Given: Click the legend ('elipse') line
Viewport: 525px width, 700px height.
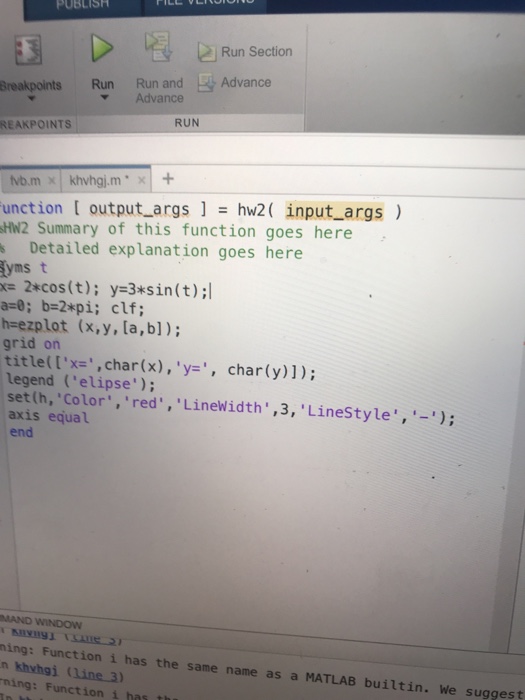Looking at the screenshot, I should click(80, 382).
